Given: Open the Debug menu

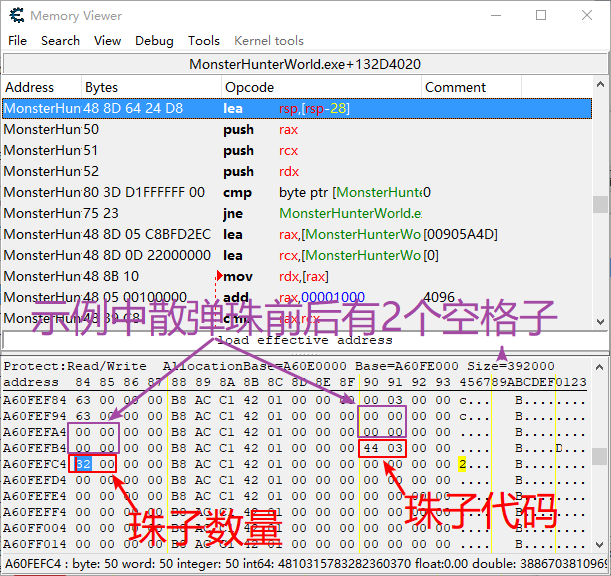Looking at the screenshot, I should click(154, 41).
